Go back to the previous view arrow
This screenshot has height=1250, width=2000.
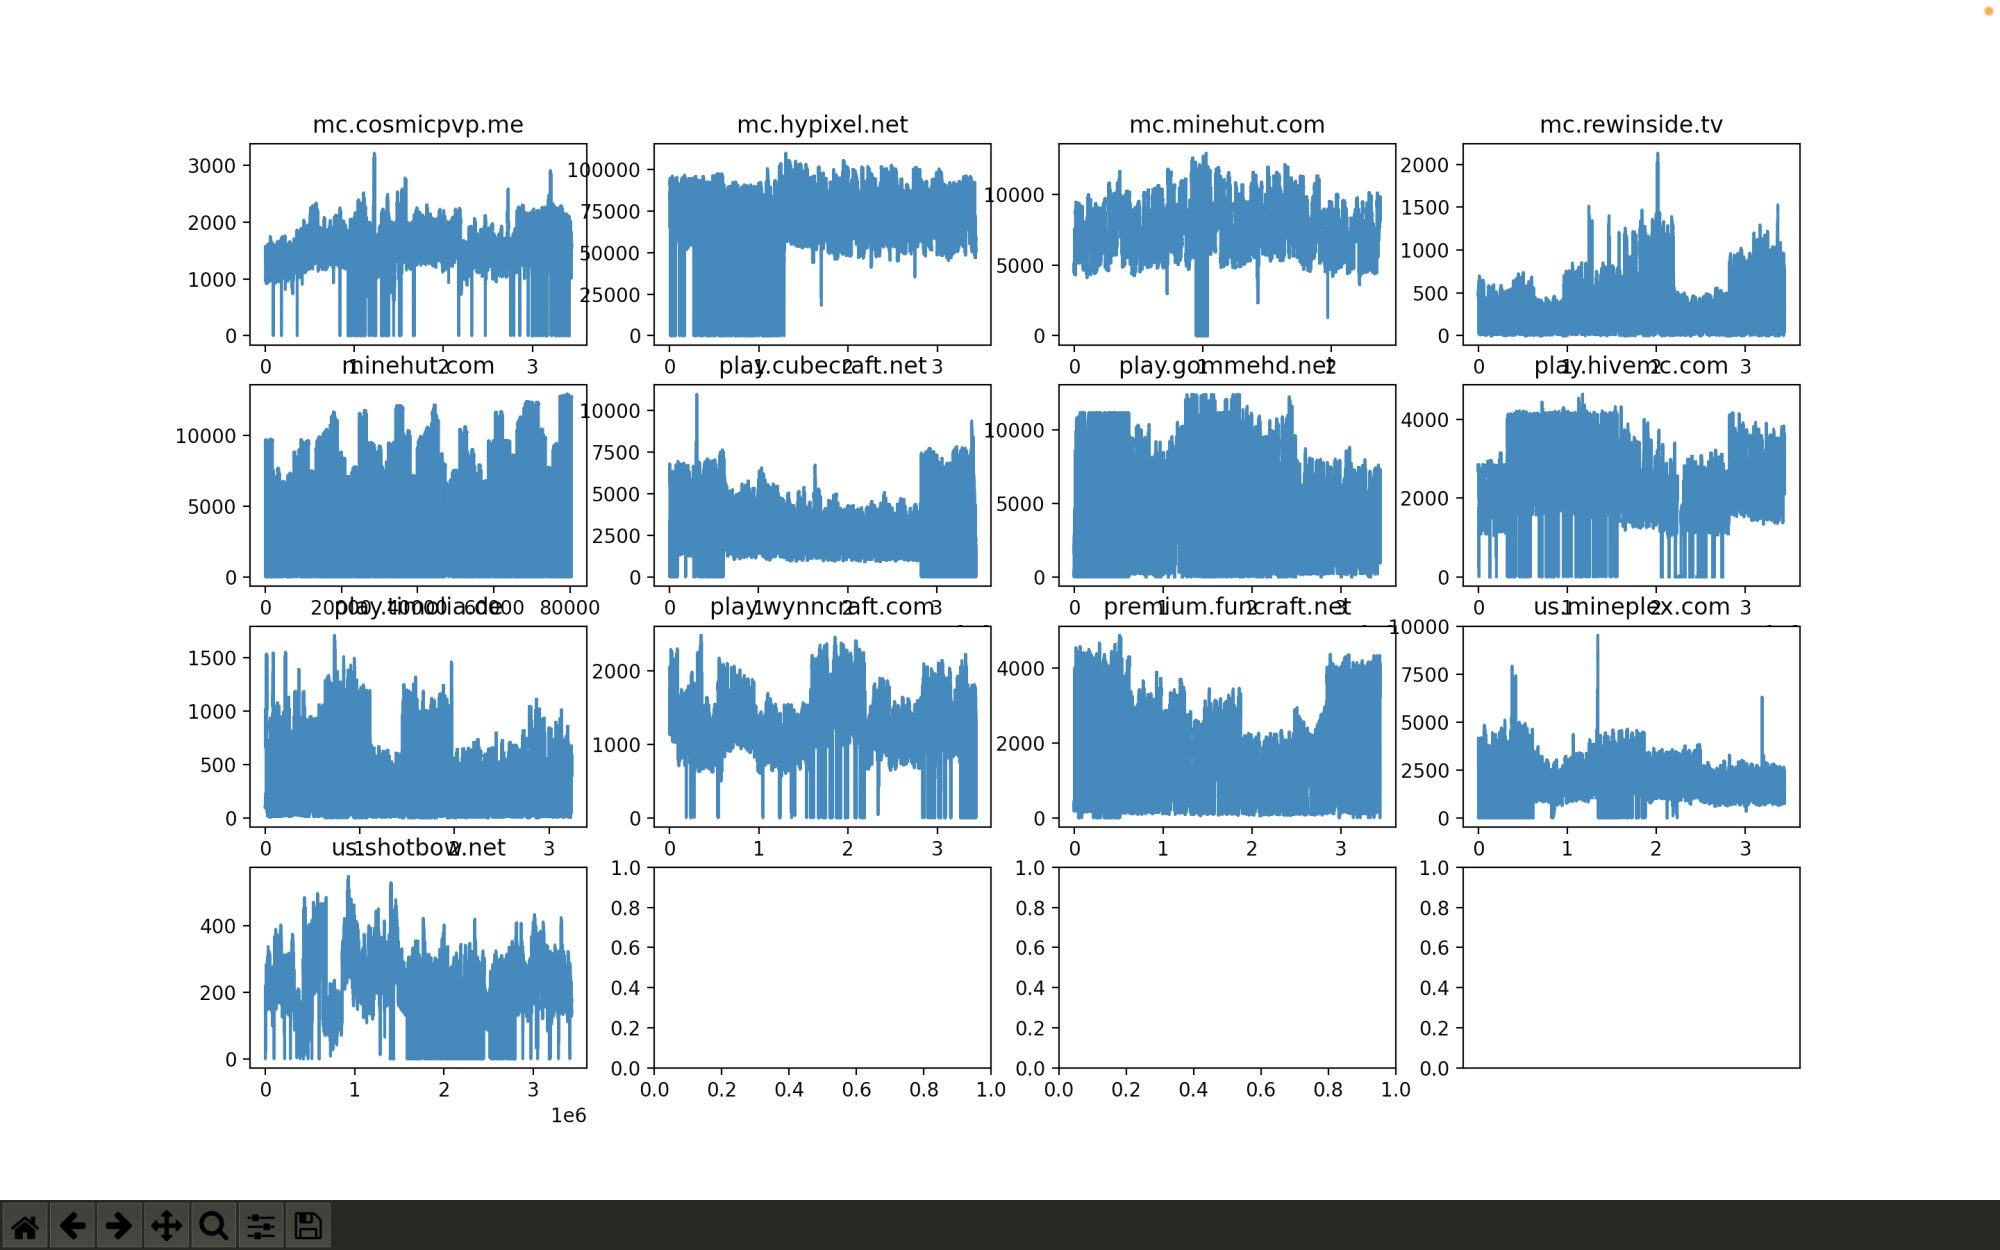tap(72, 1226)
